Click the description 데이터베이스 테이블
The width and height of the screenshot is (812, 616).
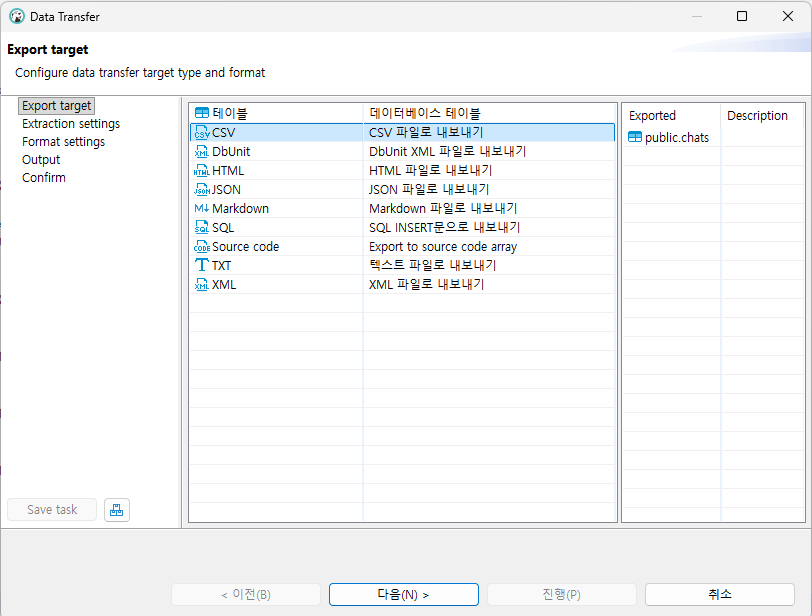point(425,113)
